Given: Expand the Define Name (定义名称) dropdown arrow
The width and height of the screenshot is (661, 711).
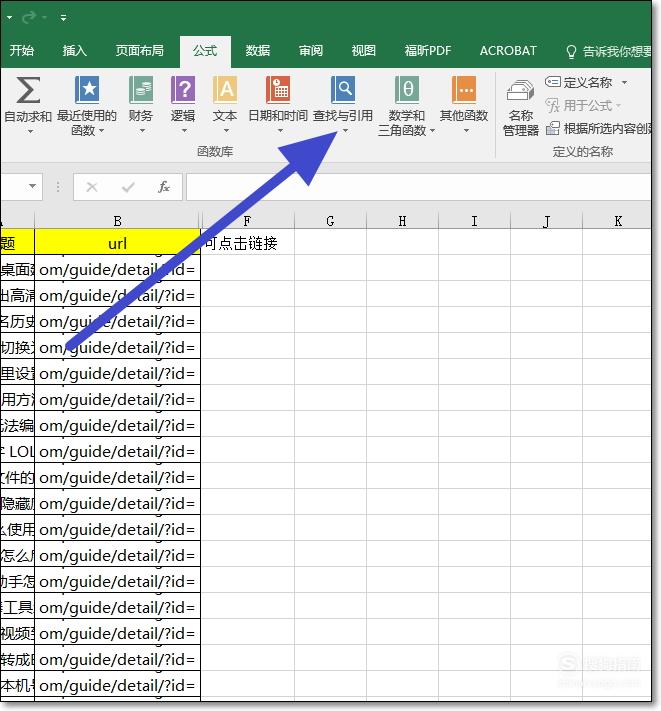Looking at the screenshot, I should [624, 83].
